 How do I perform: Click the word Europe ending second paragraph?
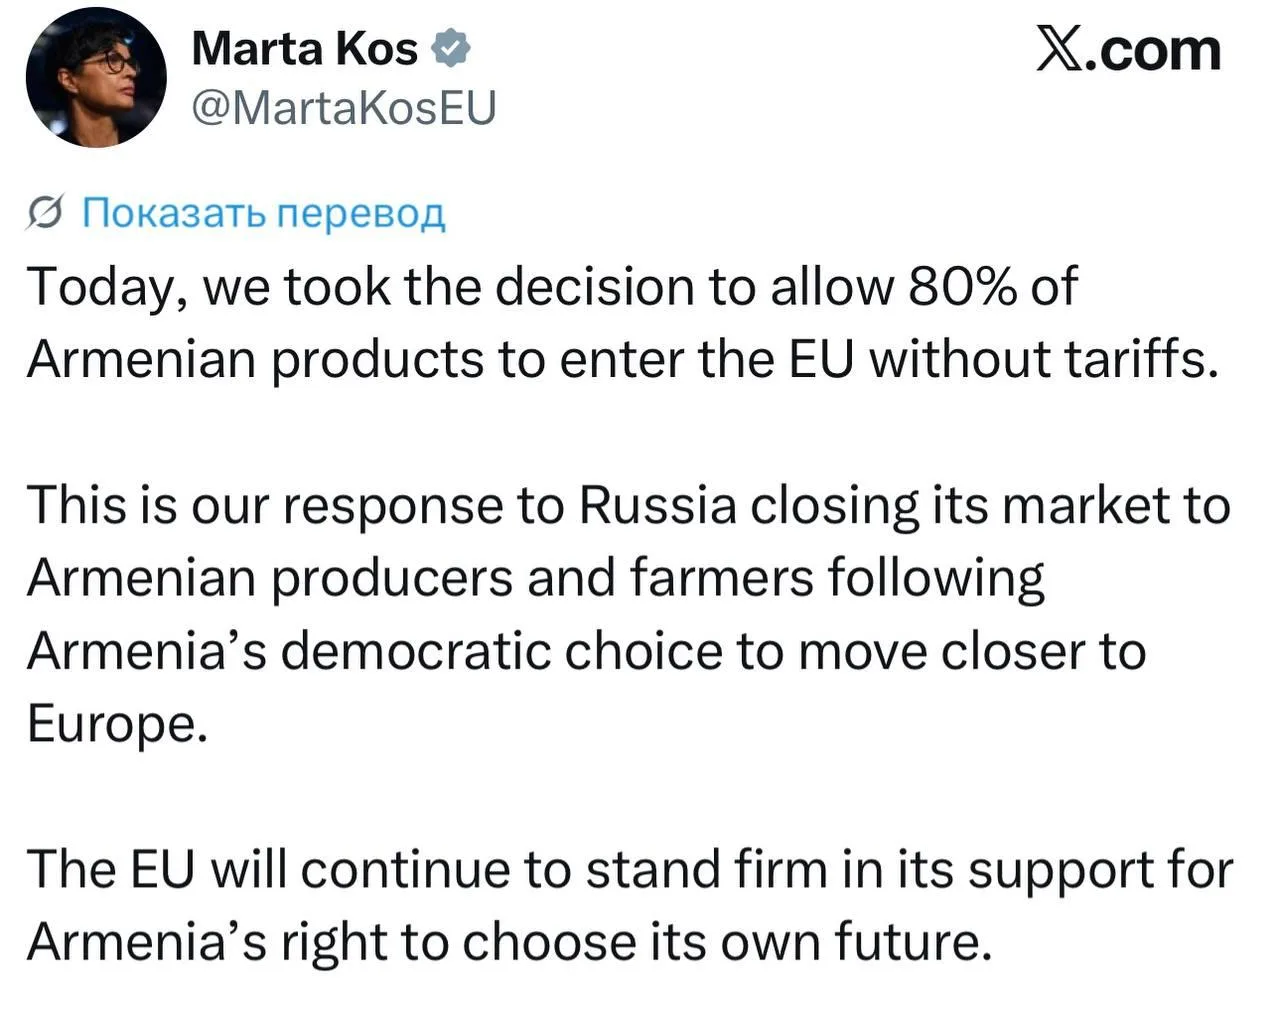click(x=117, y=724)
